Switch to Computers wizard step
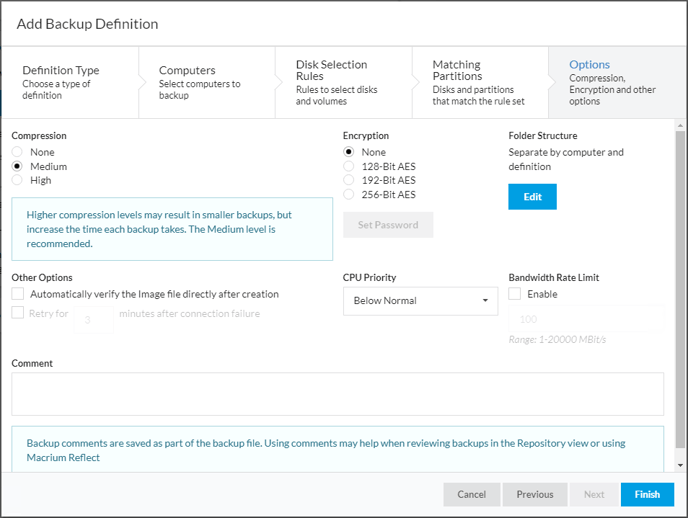The height and width of the screenshot is (518, 688). coord(205,82)
